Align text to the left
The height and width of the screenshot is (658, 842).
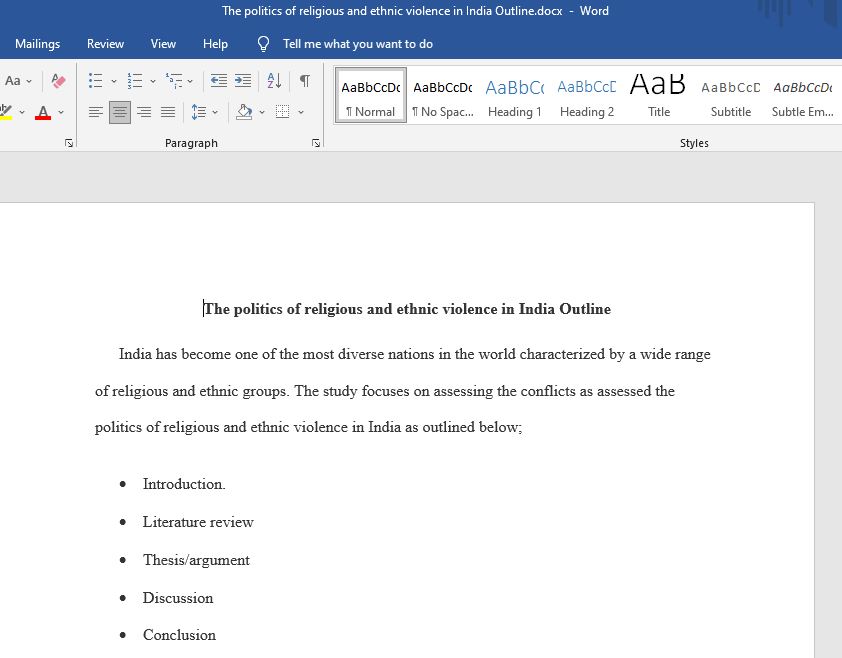tap(96, 112)
